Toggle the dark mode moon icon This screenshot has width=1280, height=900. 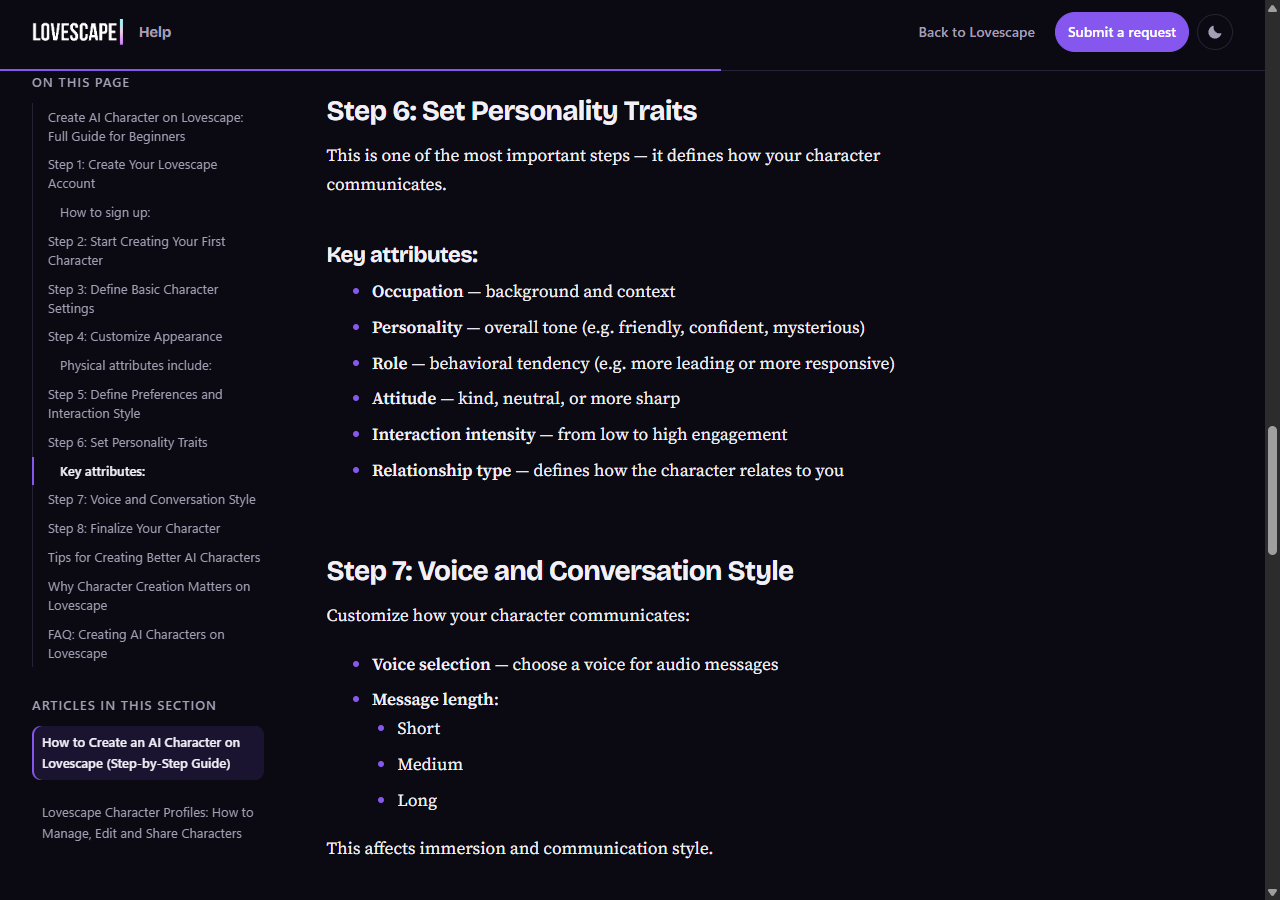pyautogui.click(x=1215, y=32)
